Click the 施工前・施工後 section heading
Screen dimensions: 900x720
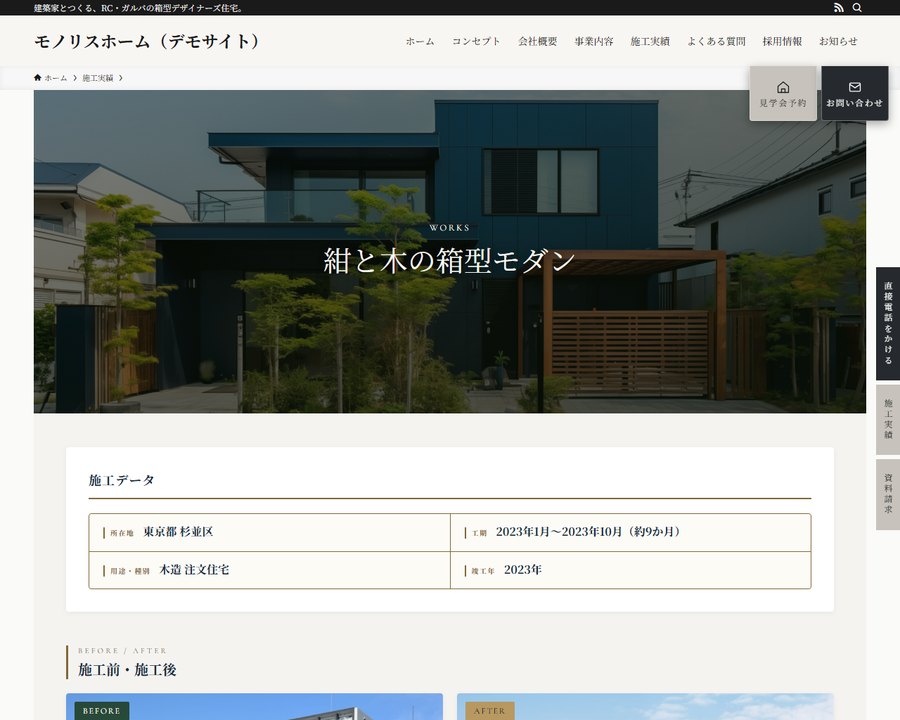pos(127,669)
